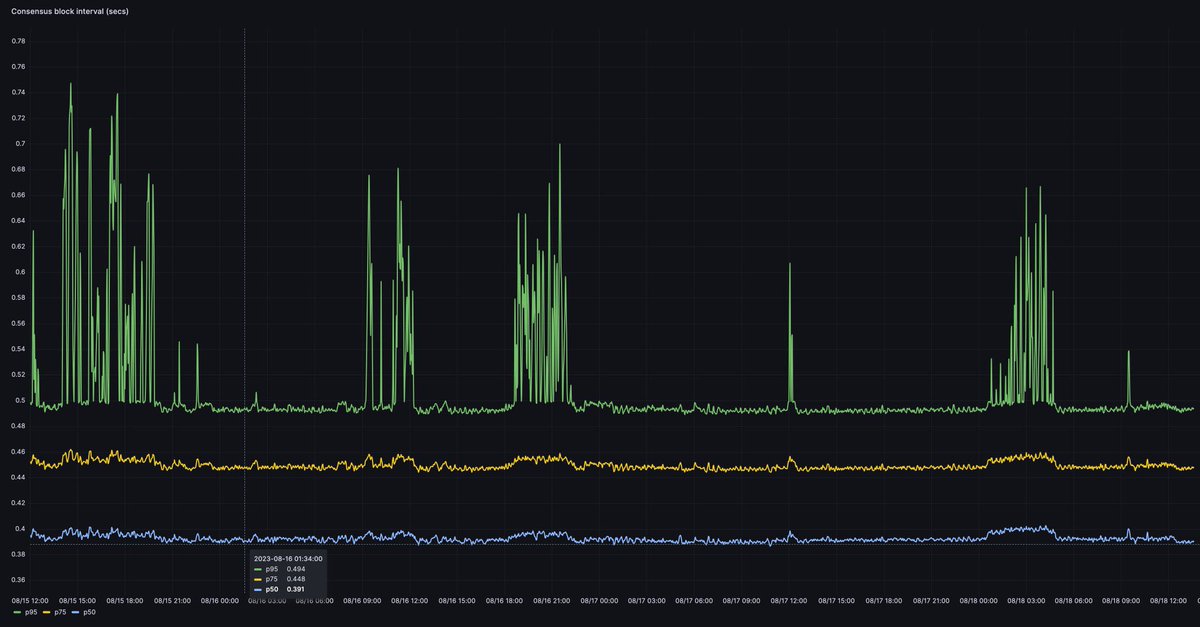Click the green p95 legend color marker
1200x627 pixels.
click(x=16, y=611)
